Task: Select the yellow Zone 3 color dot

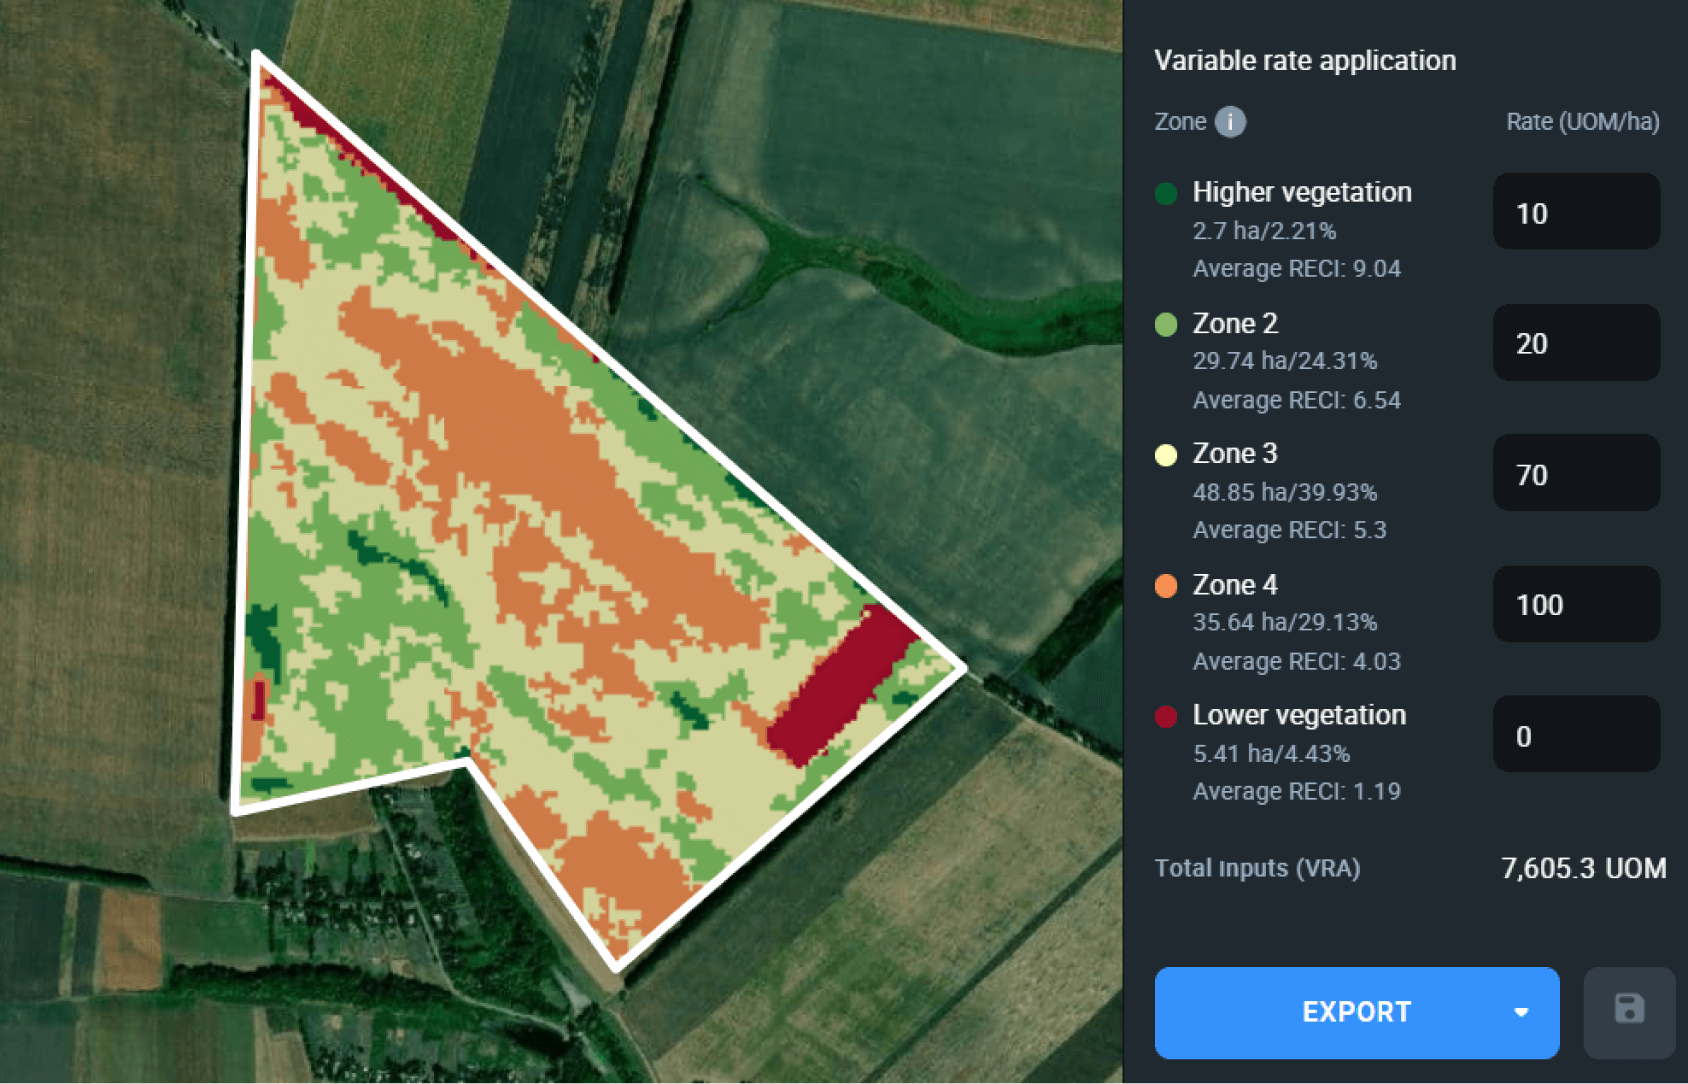Action: tap(1166, 455)
